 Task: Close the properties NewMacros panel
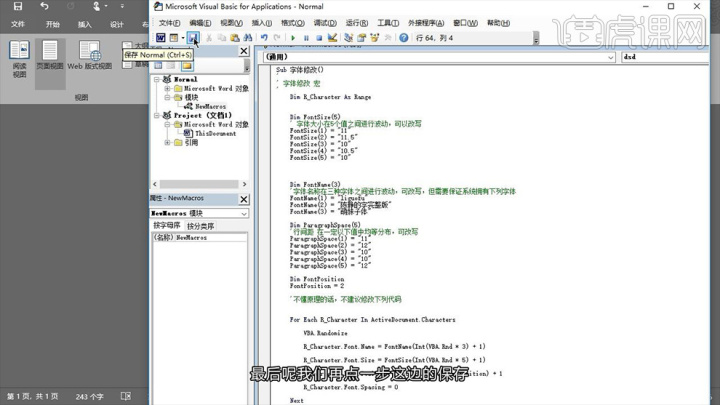click(x=244, y=199)
